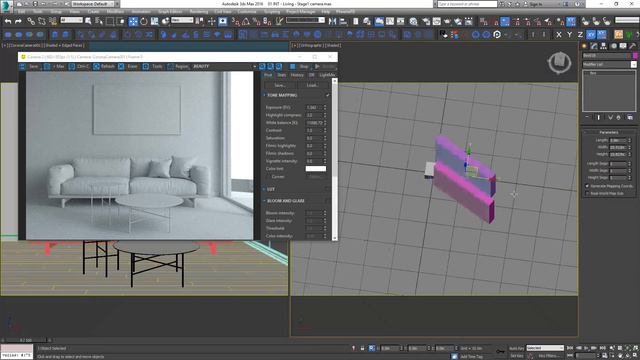Toggle the selection lock icon in status bar
Viewport: 640px width, 360px height.
(362, 348)
